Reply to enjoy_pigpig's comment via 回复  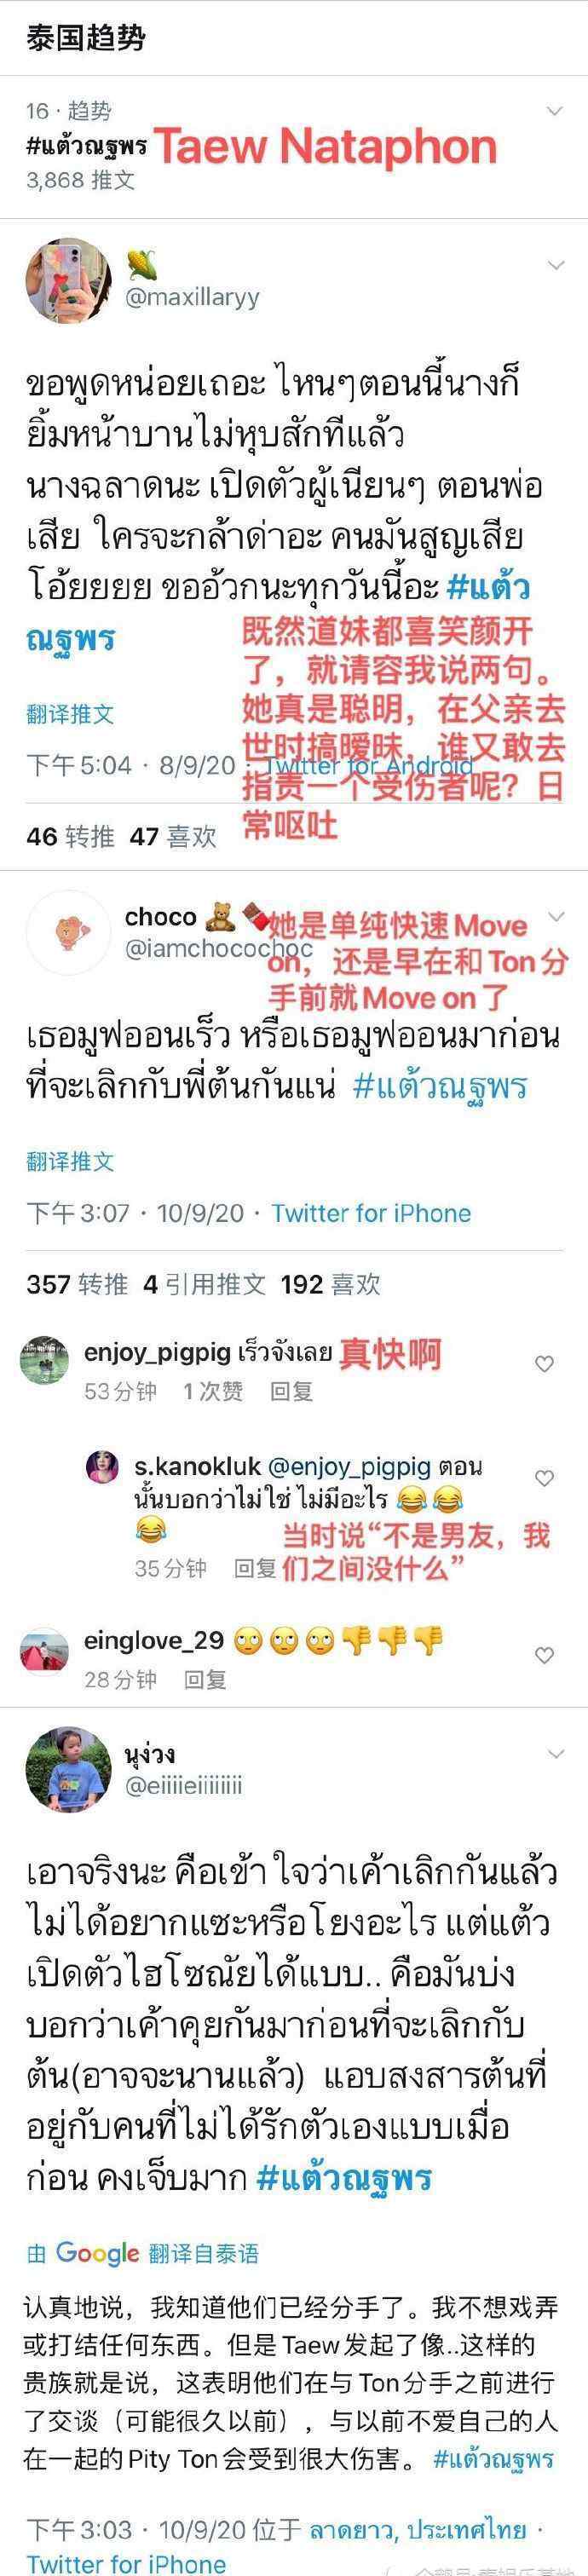(291, 1391)
